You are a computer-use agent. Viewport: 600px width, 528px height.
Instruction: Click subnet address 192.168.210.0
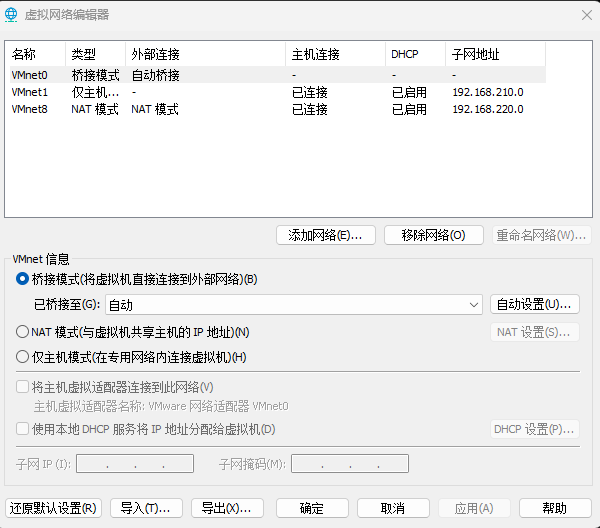[x=488, y=92]
